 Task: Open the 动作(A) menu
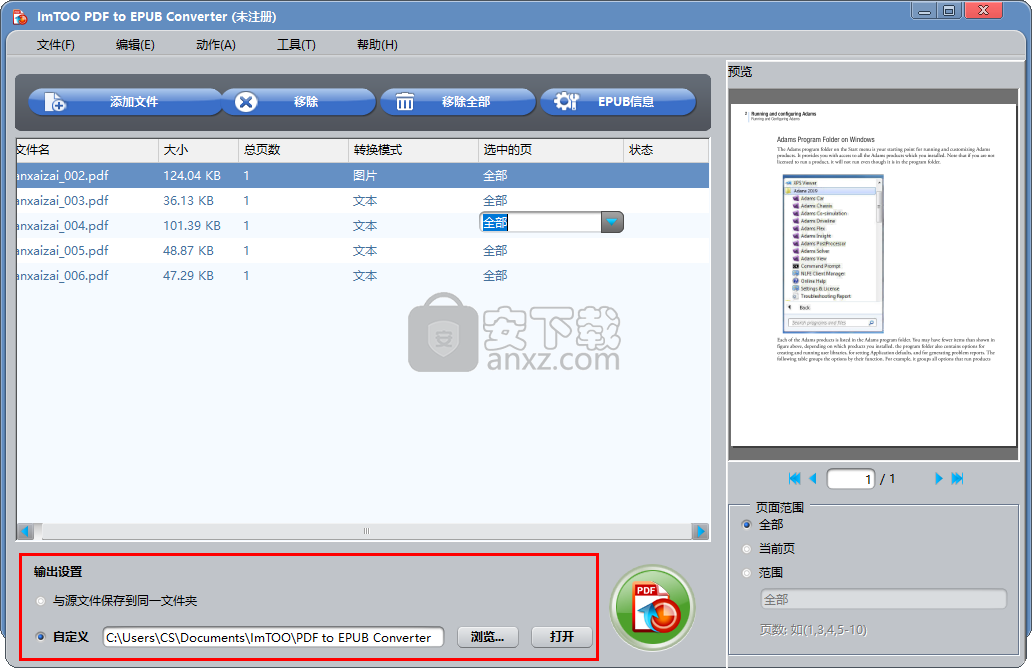click(x=216, y=45)
